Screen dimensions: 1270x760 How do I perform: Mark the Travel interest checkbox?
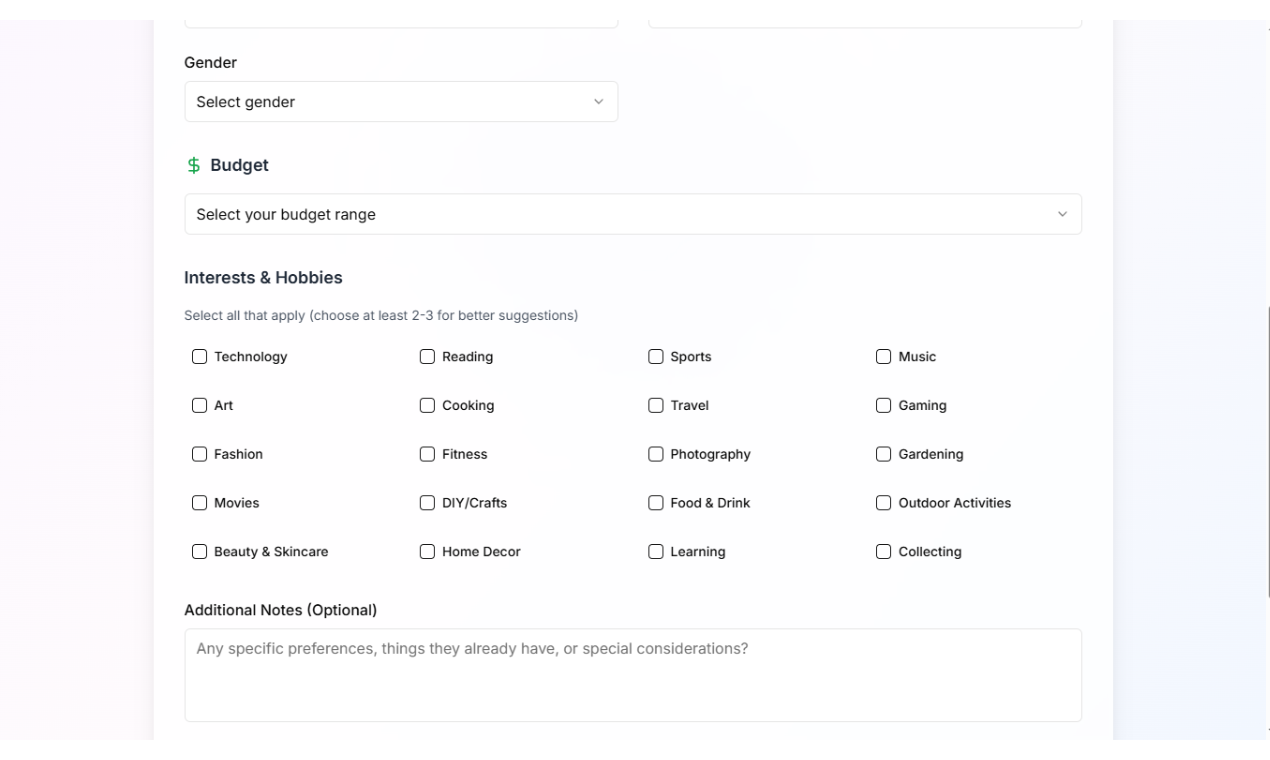[656, 406]
